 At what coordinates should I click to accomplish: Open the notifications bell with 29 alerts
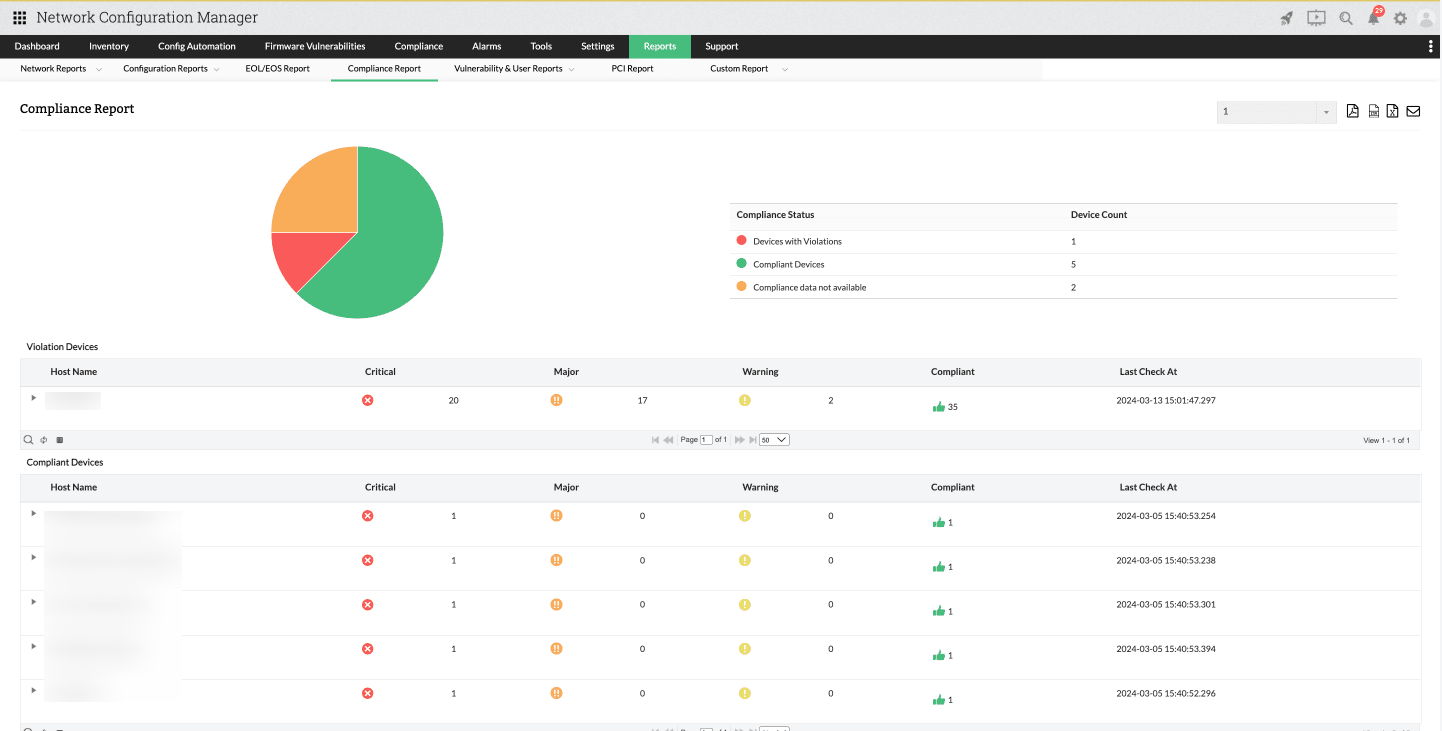click(x=1374, y=18)
